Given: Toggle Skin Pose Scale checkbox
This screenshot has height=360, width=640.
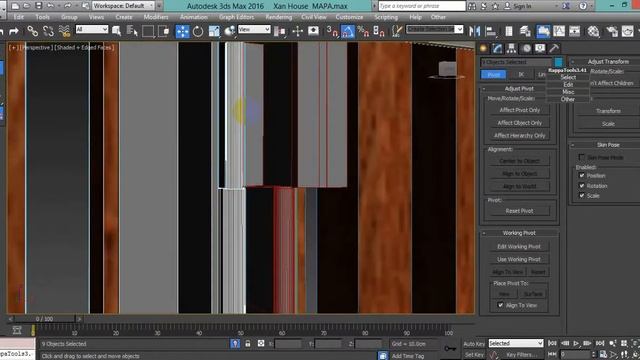Looking at the screenshot, I should click(582, 196).
